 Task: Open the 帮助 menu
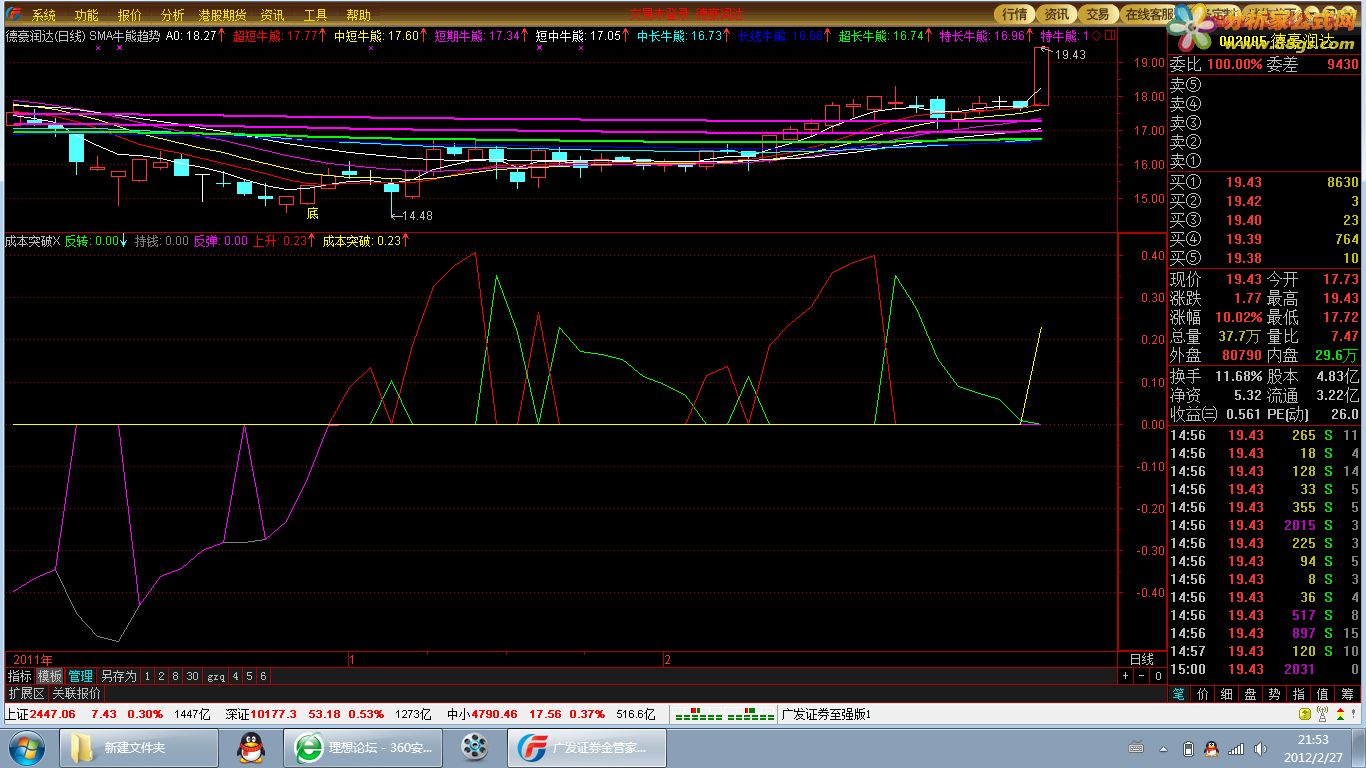coord(358,15)
